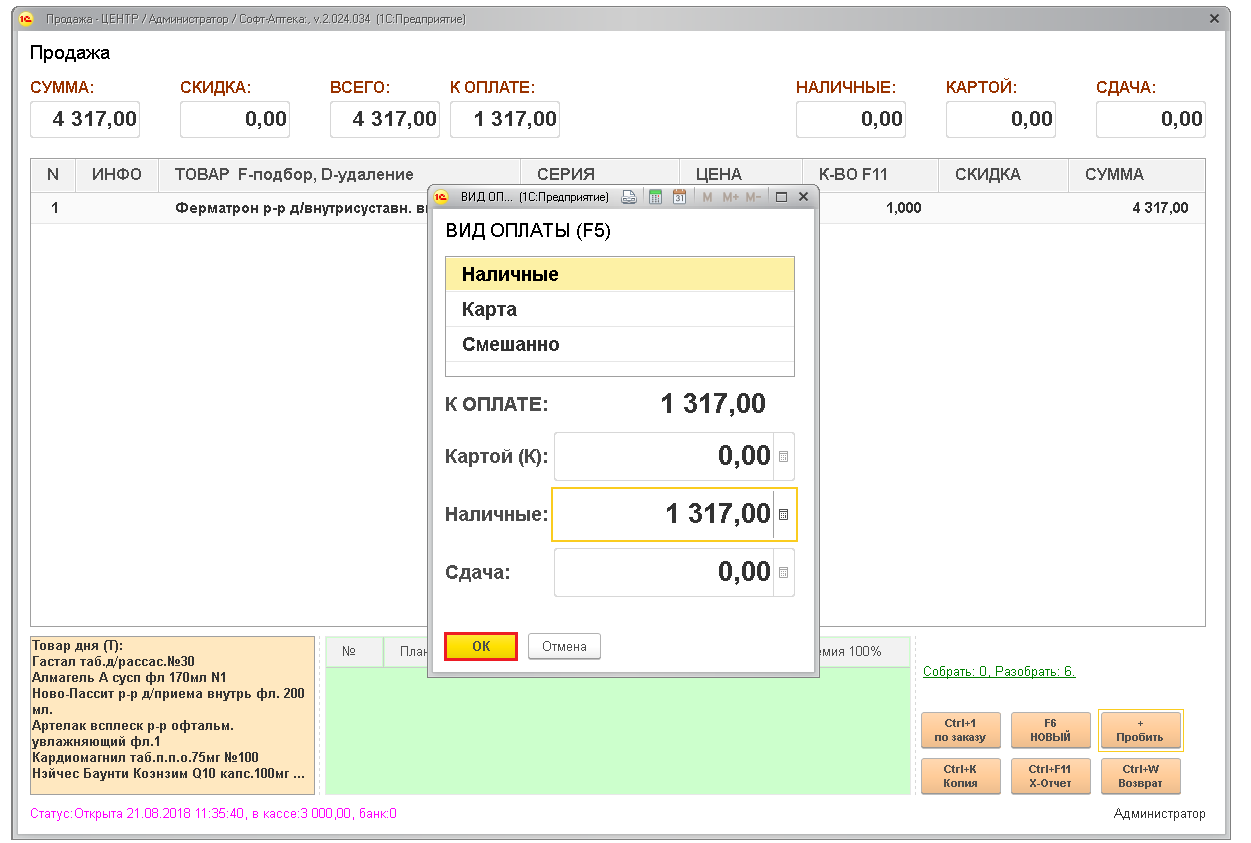Open the calendar icon in dialog title bar
This screenshot has width=1251, height=843.
680,197
